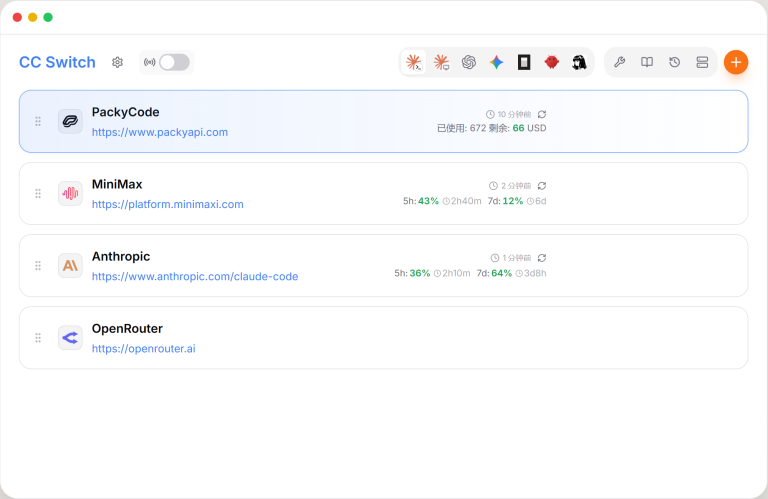
Task: Select the Anthropic provider name
Action: [121, 256]
